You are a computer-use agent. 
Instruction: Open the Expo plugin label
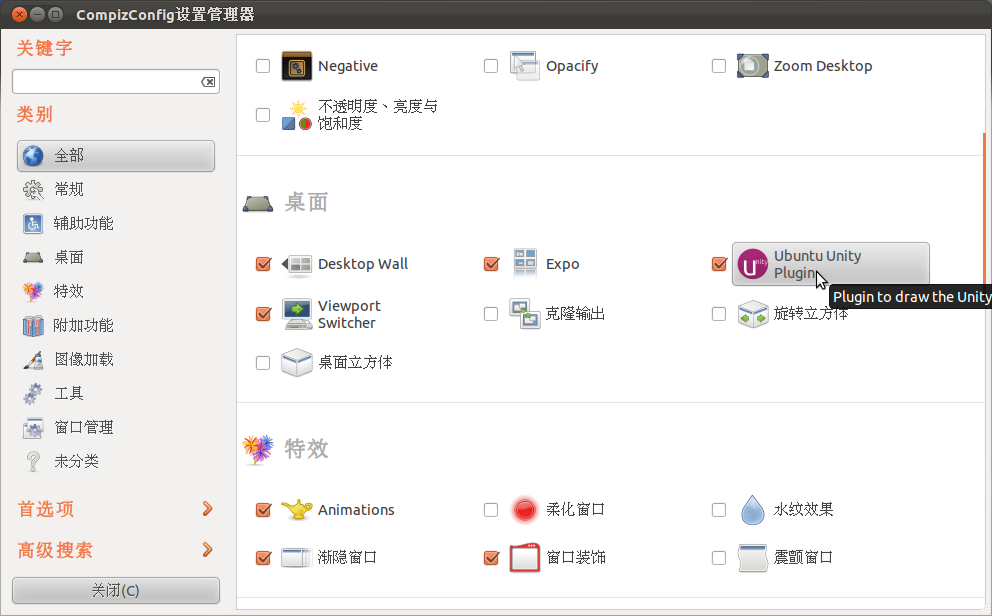(x=562, y=264)
